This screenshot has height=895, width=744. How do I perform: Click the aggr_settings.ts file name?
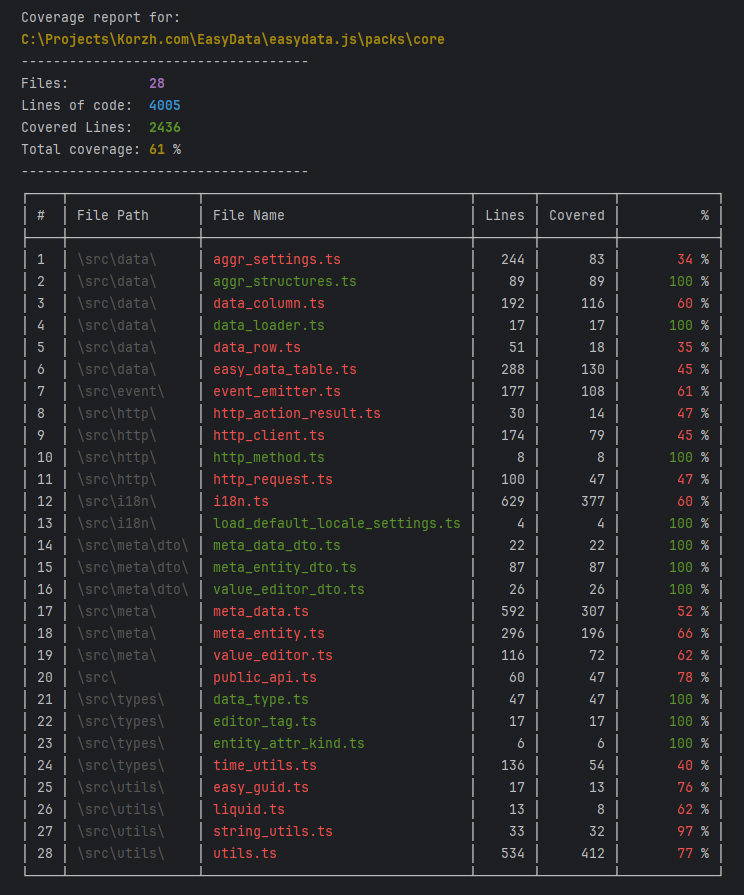277,259
